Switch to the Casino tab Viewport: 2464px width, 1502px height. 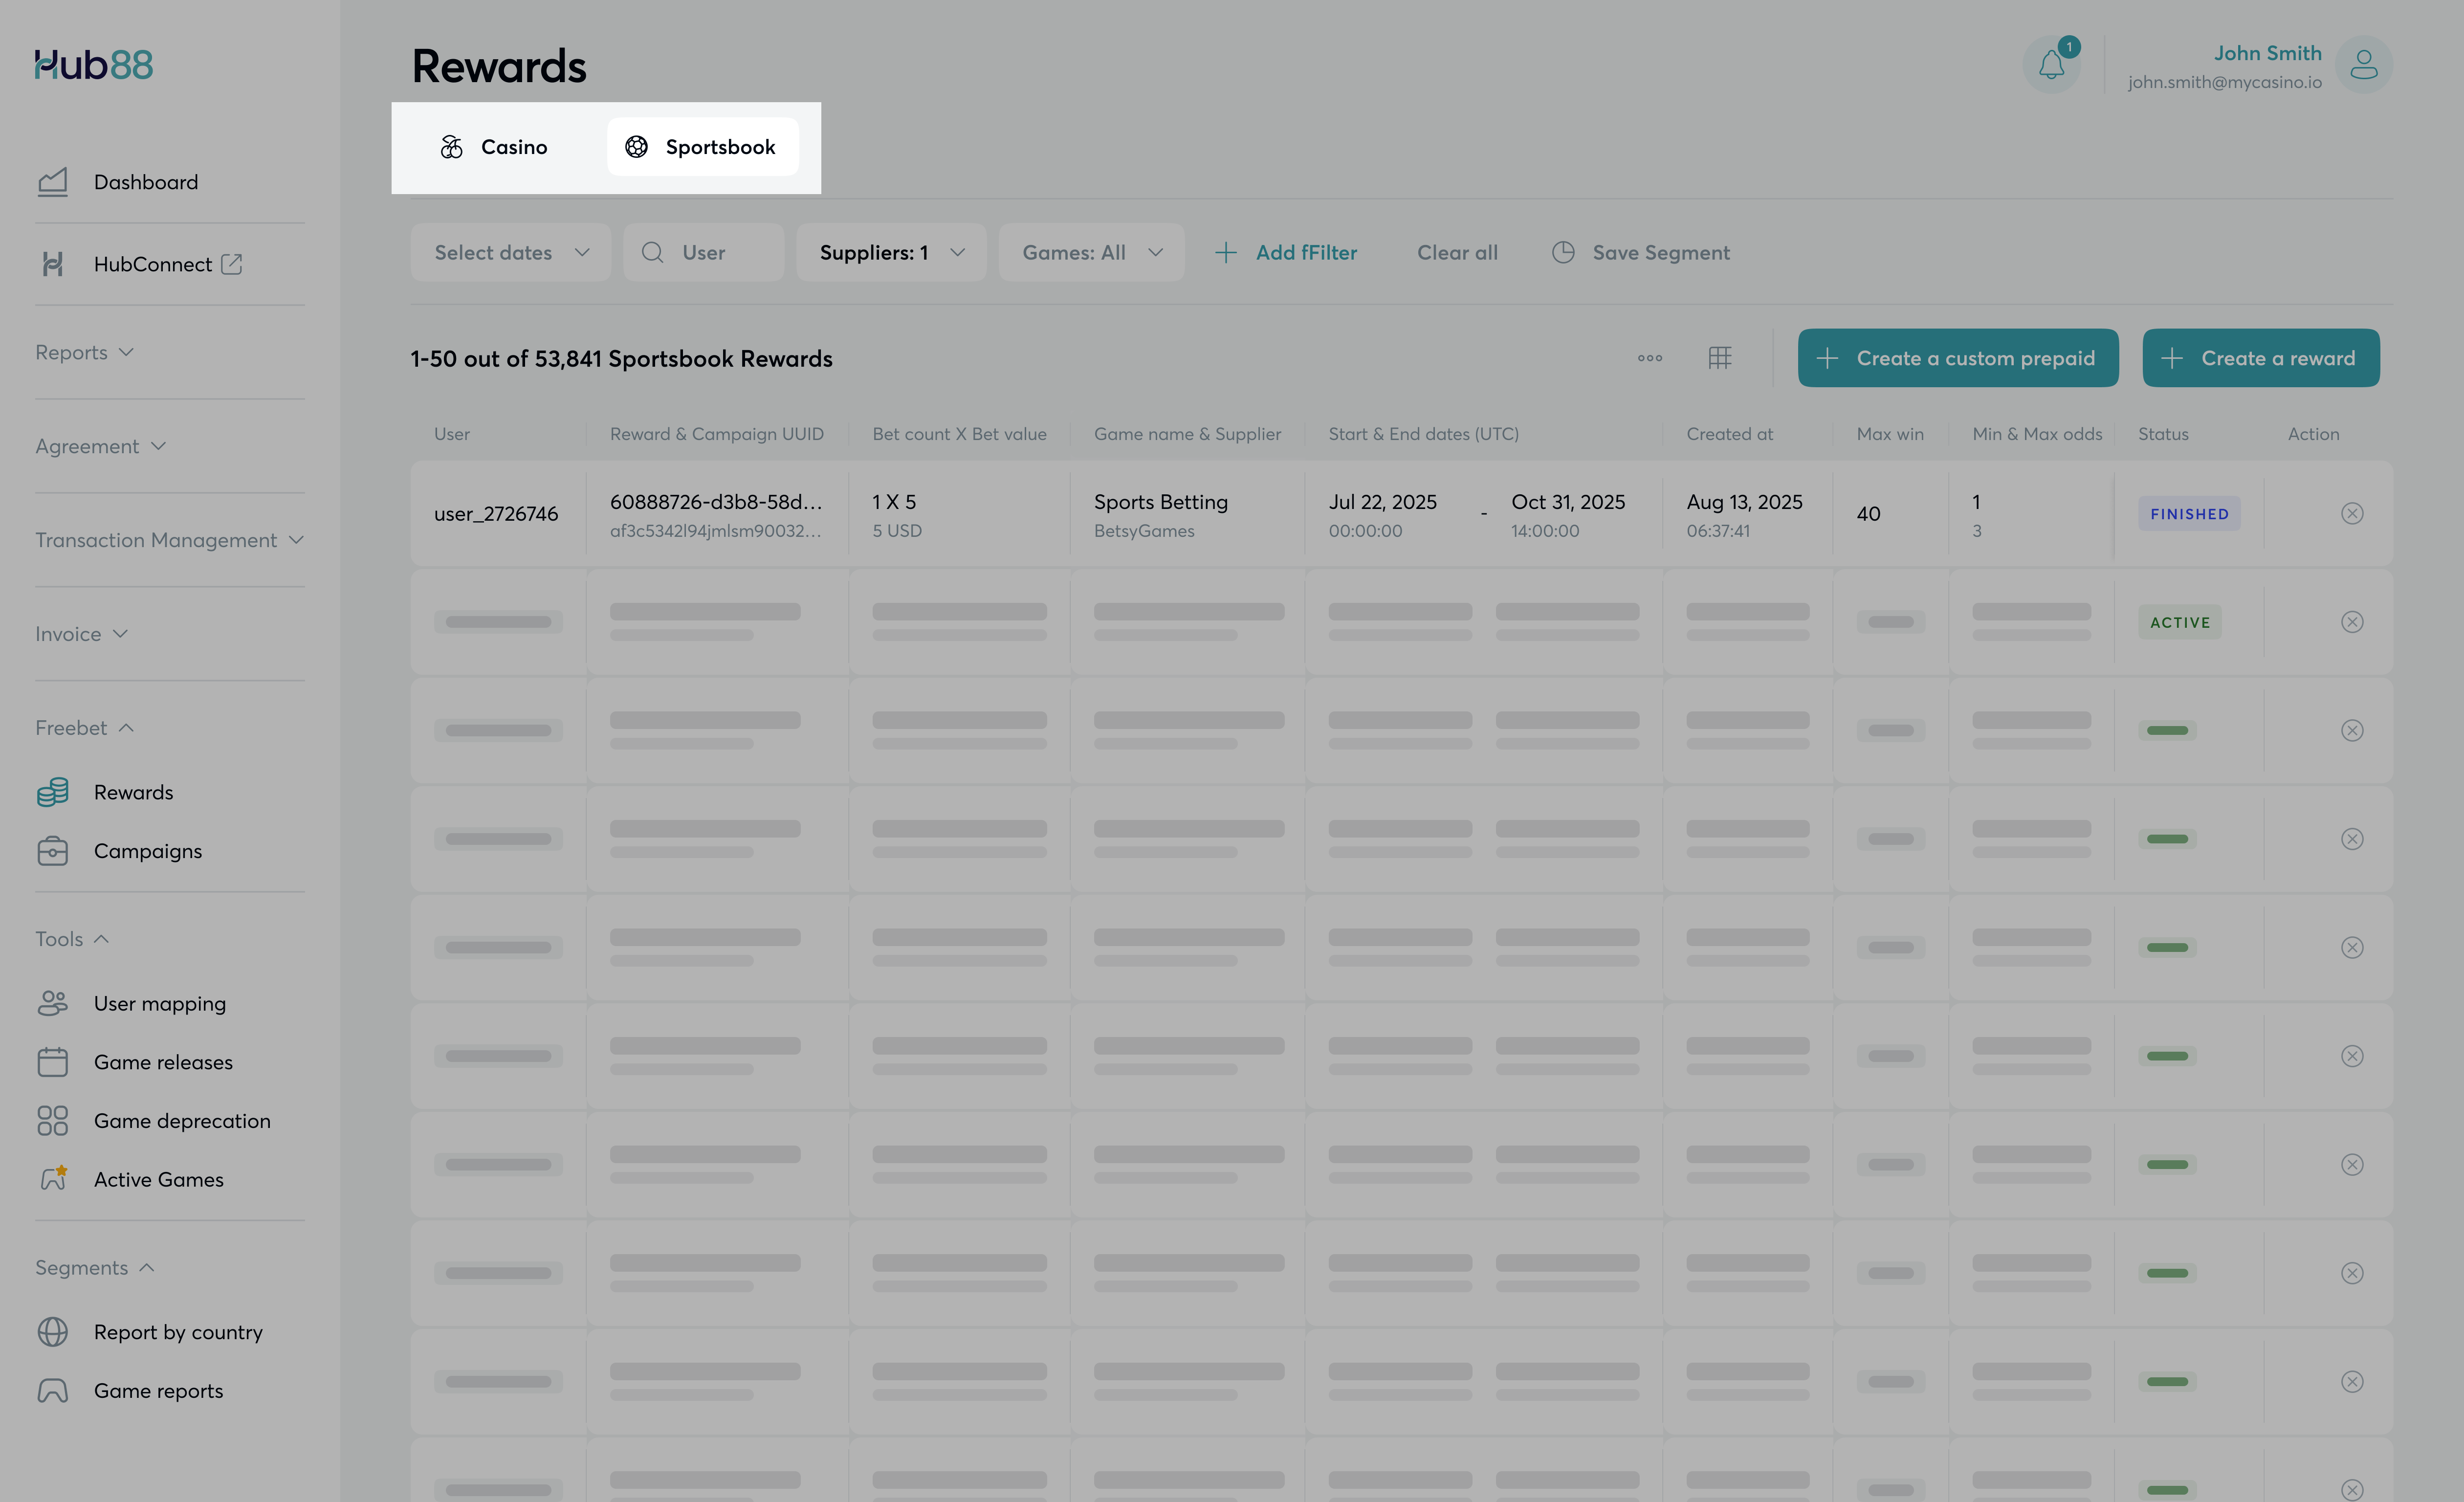pyautogui.click(x=494, y=147)
